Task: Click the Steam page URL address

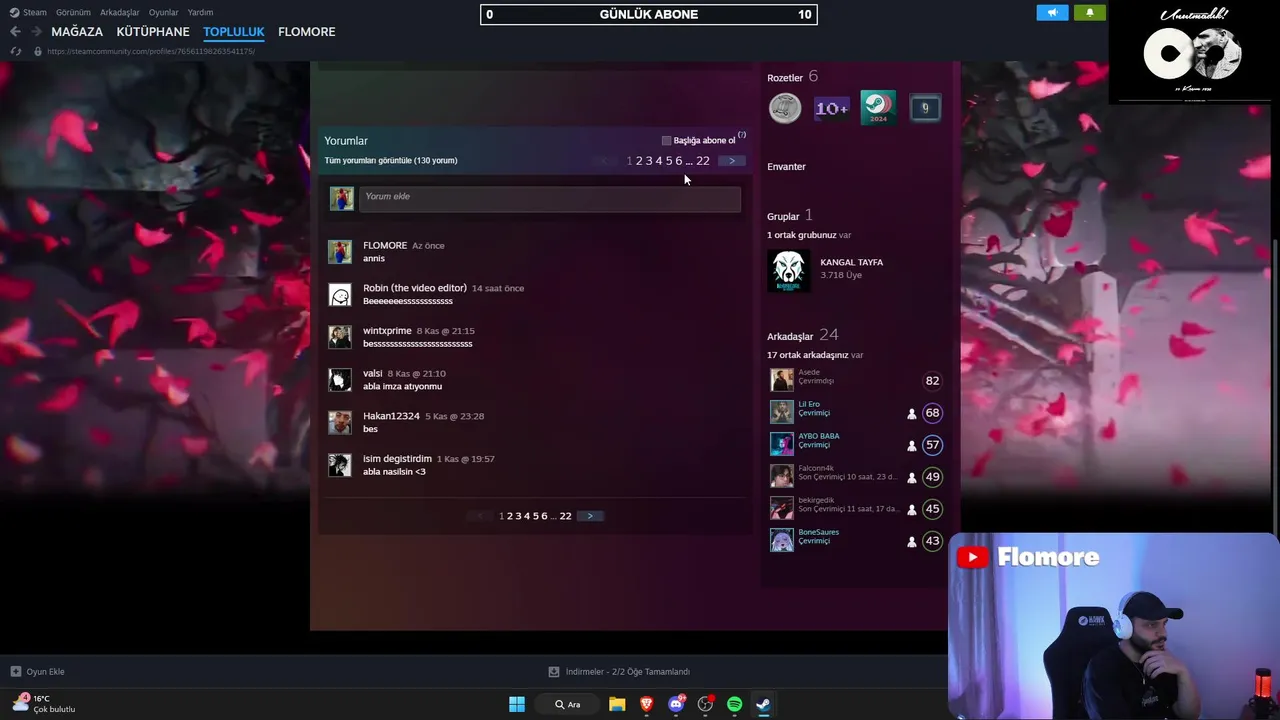Action: pos(151,51)
